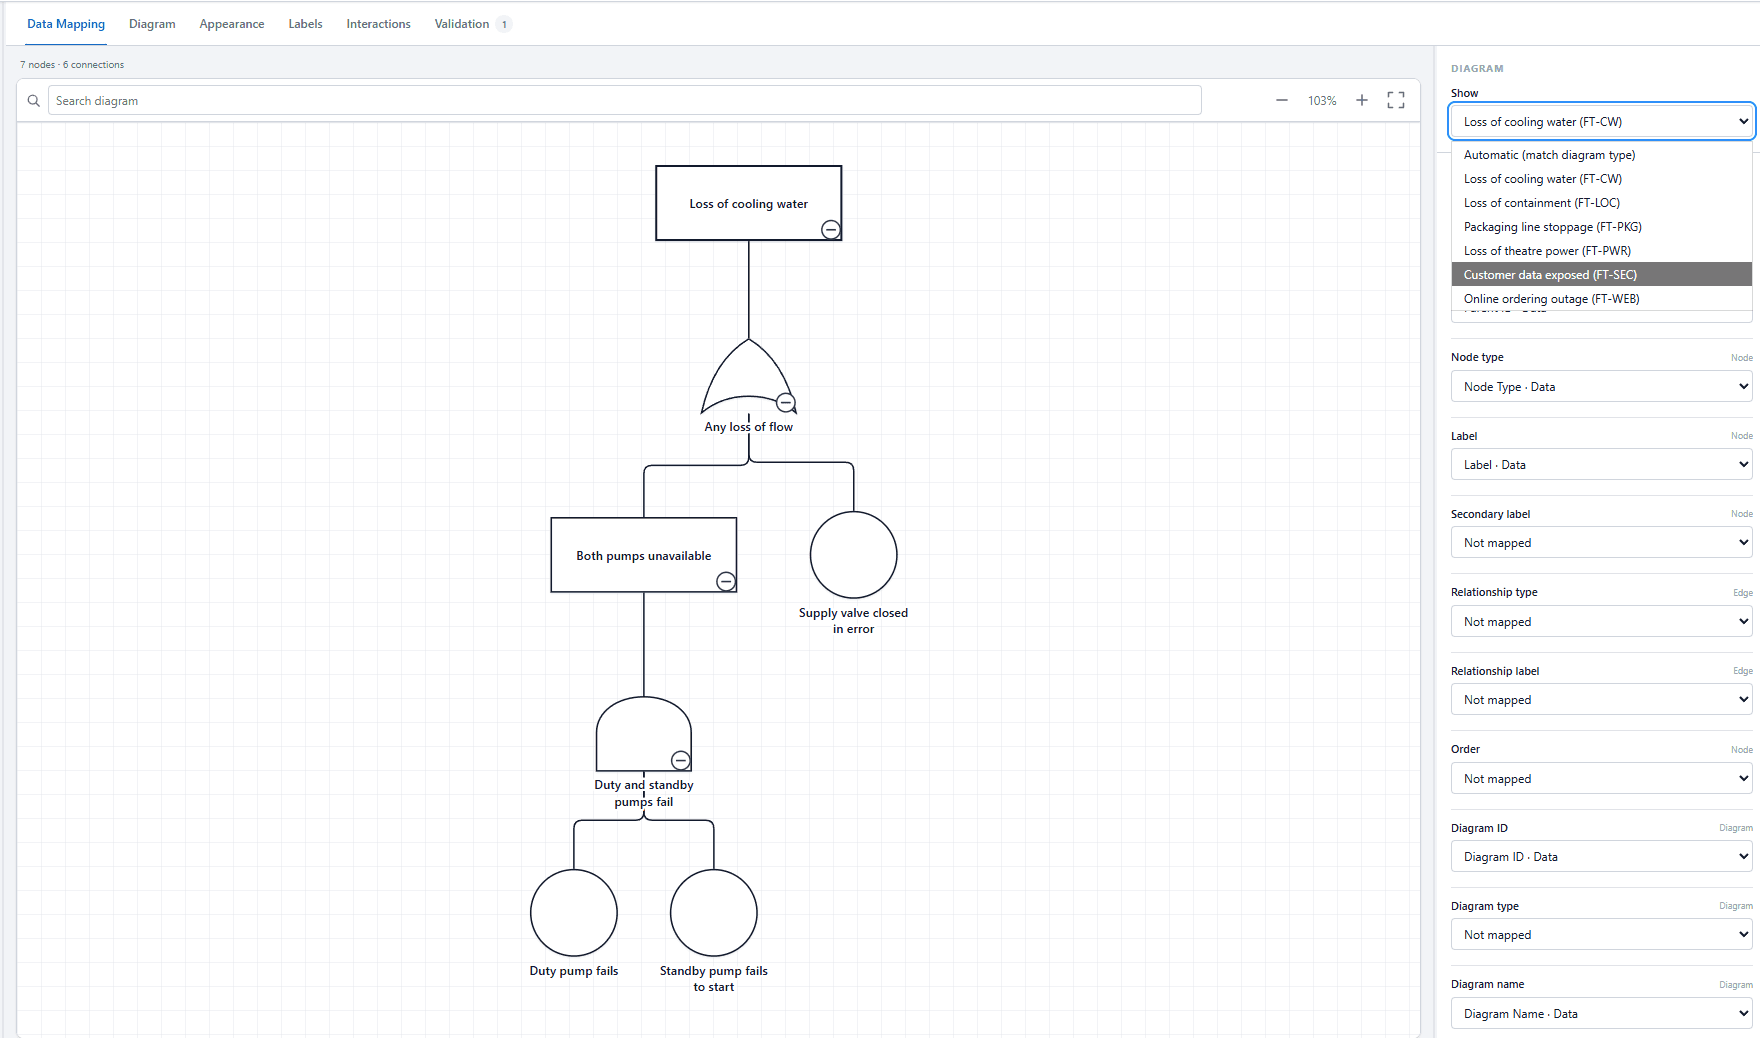
Task: Click the Loss of cooling water rectangle
Action: 748,203
